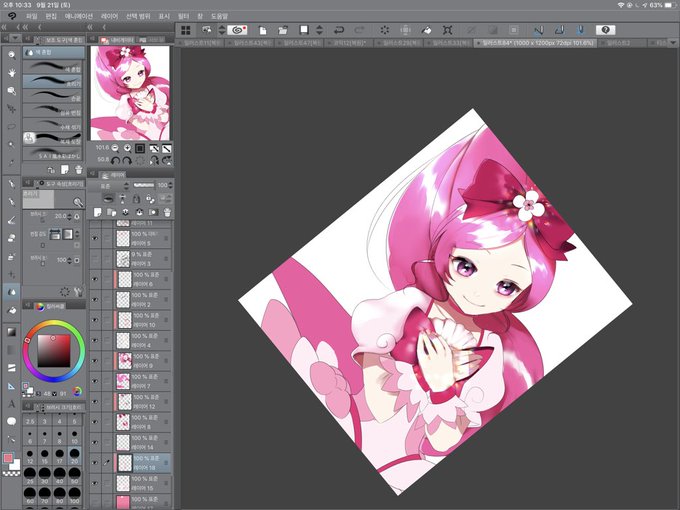This screenshot has width=680, height=510.
Task: Select the 손끝 (fingertip) sub tool
Action: pyautogui.click(x=52, y=95)
